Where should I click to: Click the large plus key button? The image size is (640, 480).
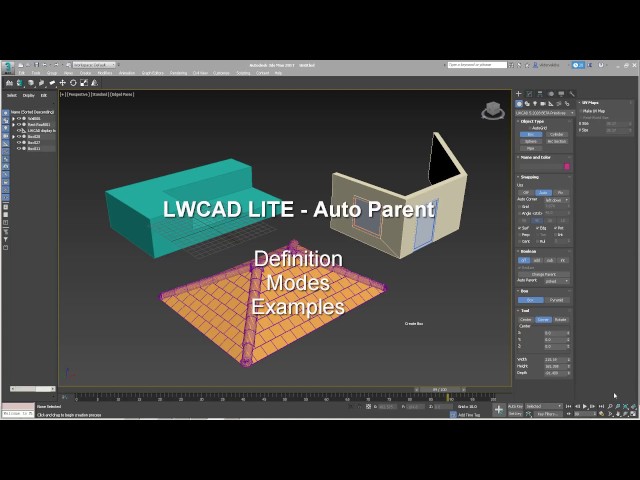coord(499,409)
